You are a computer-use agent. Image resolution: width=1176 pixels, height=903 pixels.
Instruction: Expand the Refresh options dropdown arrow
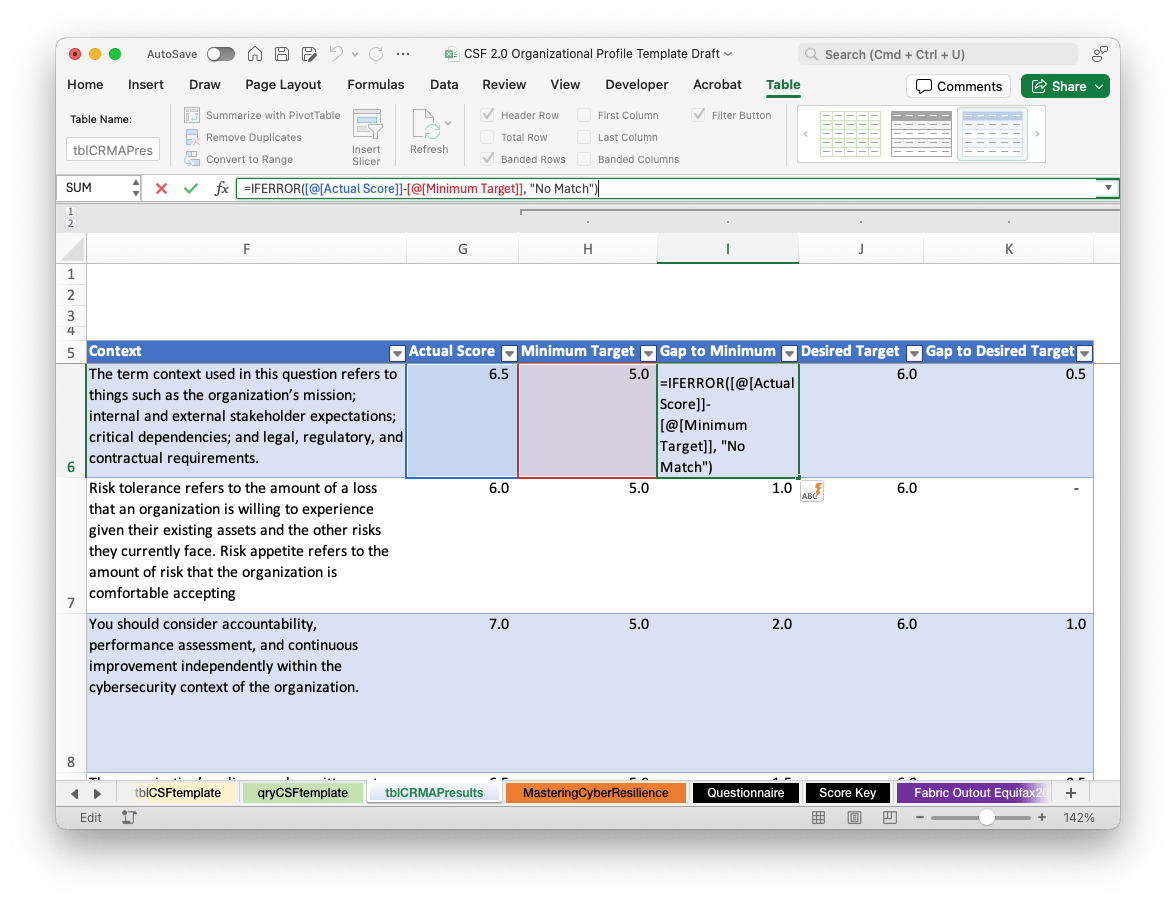point(448,123)
